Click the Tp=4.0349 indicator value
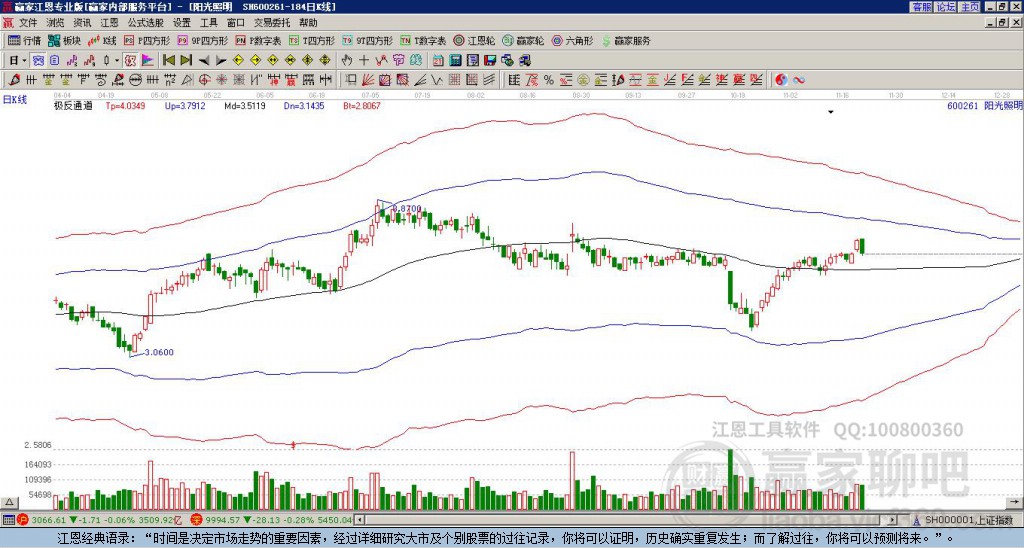 [x=125, y=105]
